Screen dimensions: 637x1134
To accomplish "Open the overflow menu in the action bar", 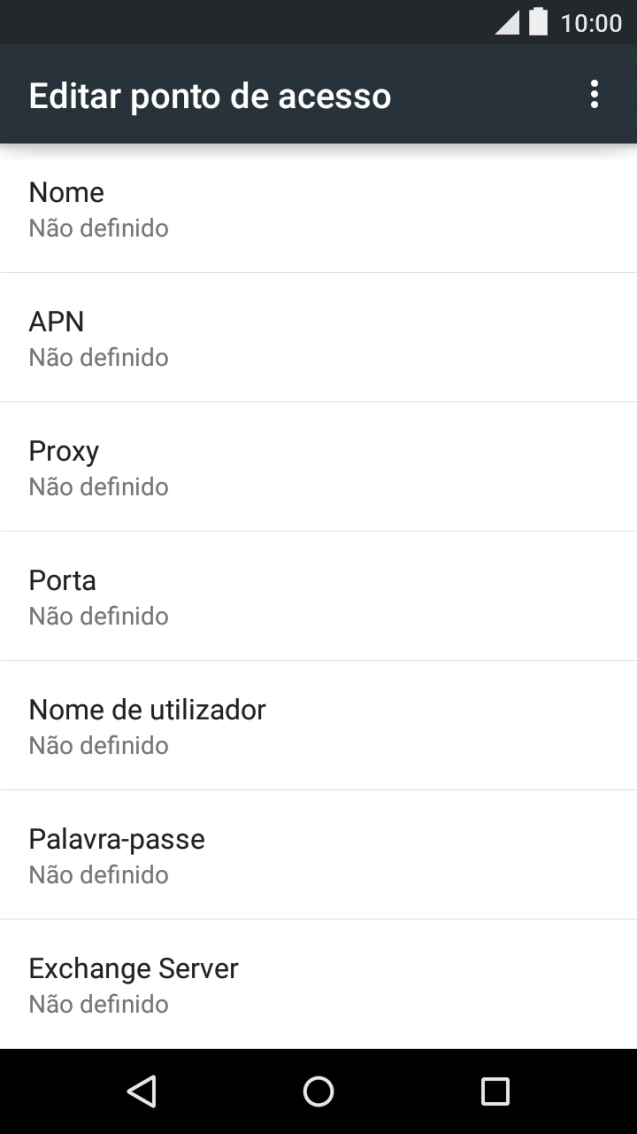I will tap(595, 95).
